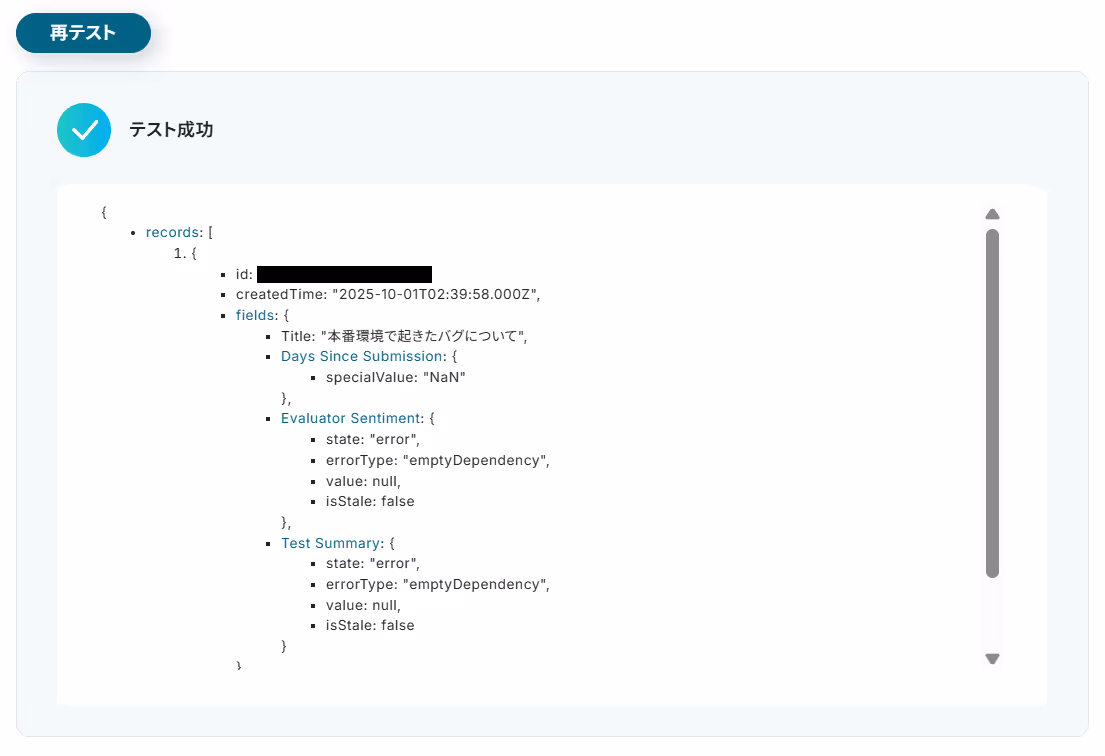Select the テスト成功 heading text

pyautogui.click(x=171, y=130)
